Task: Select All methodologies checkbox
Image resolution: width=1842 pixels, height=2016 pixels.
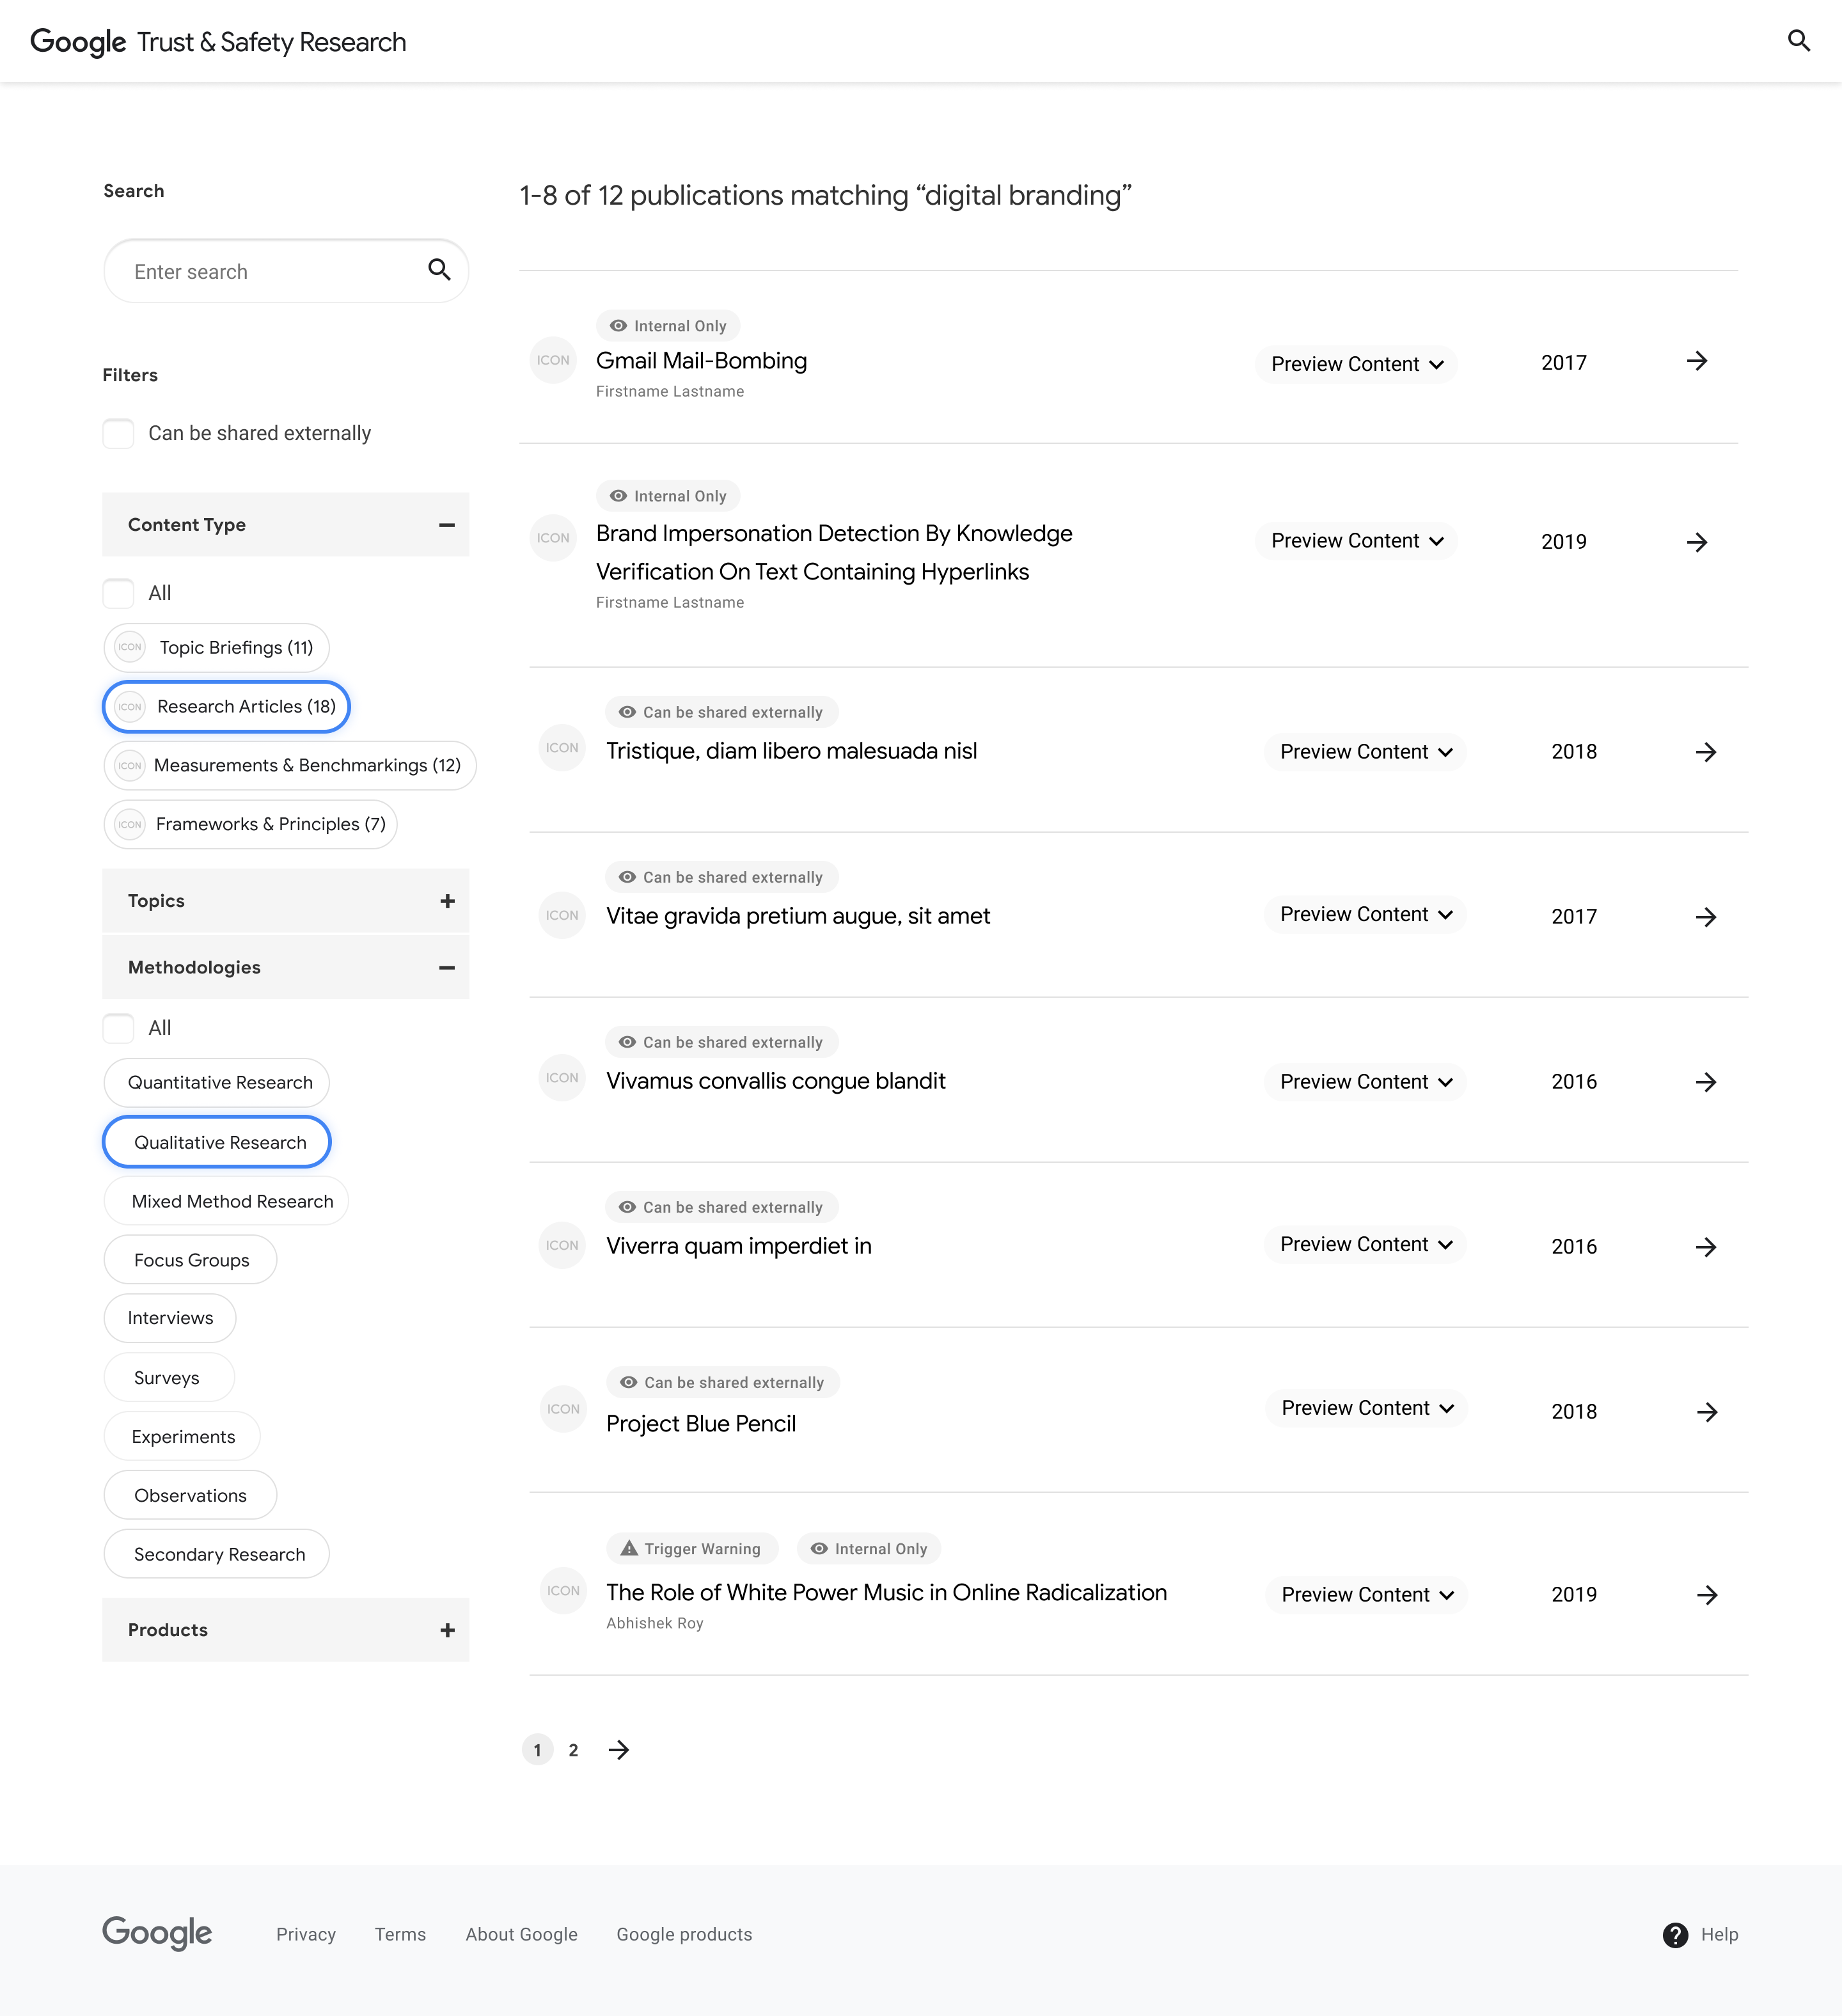Action: 117,1028
